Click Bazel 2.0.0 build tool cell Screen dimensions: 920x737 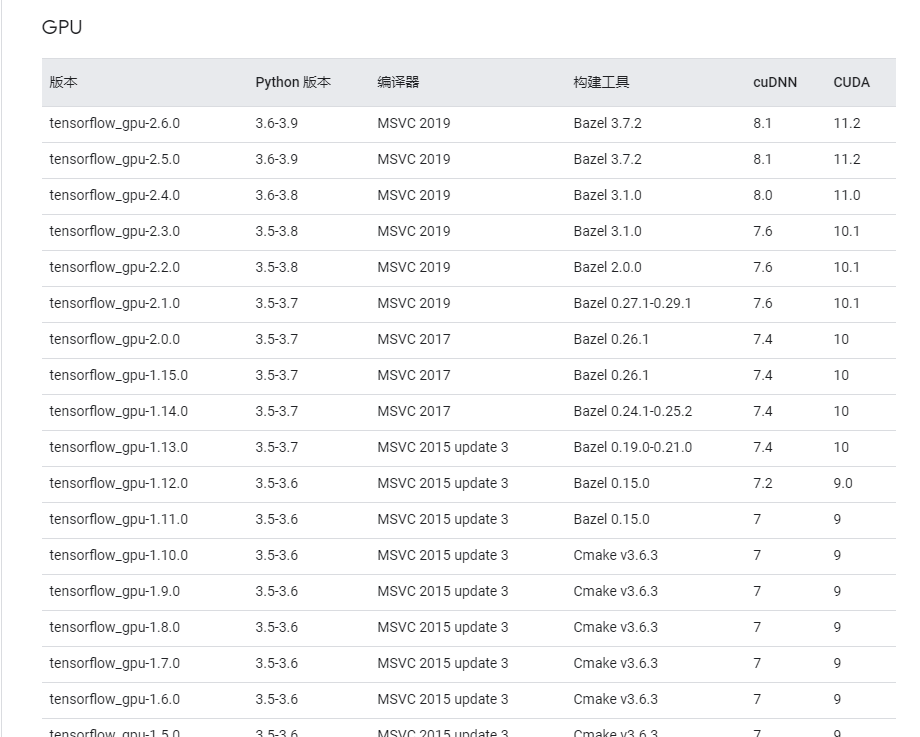(x=607, y=268)
